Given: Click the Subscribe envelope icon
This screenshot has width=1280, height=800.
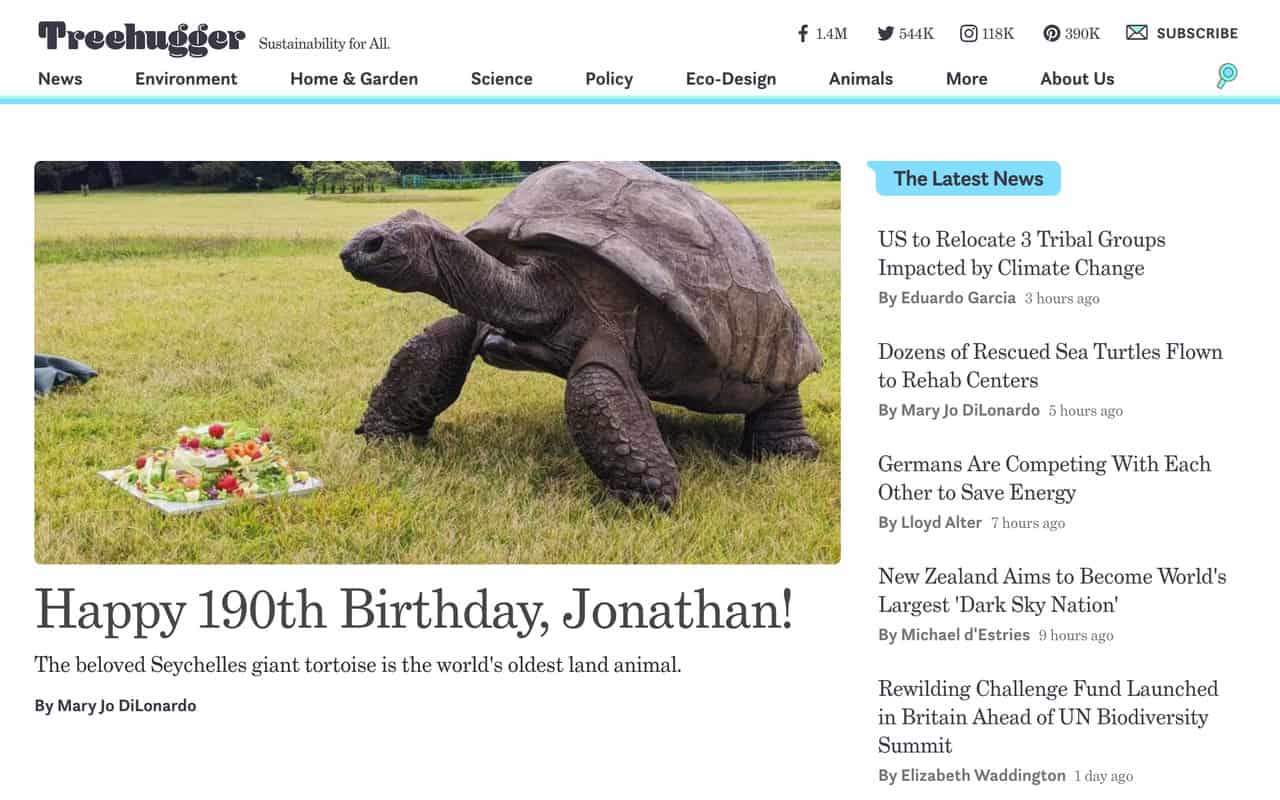Looking at the screenshot, I should (x=1137, y=33).
